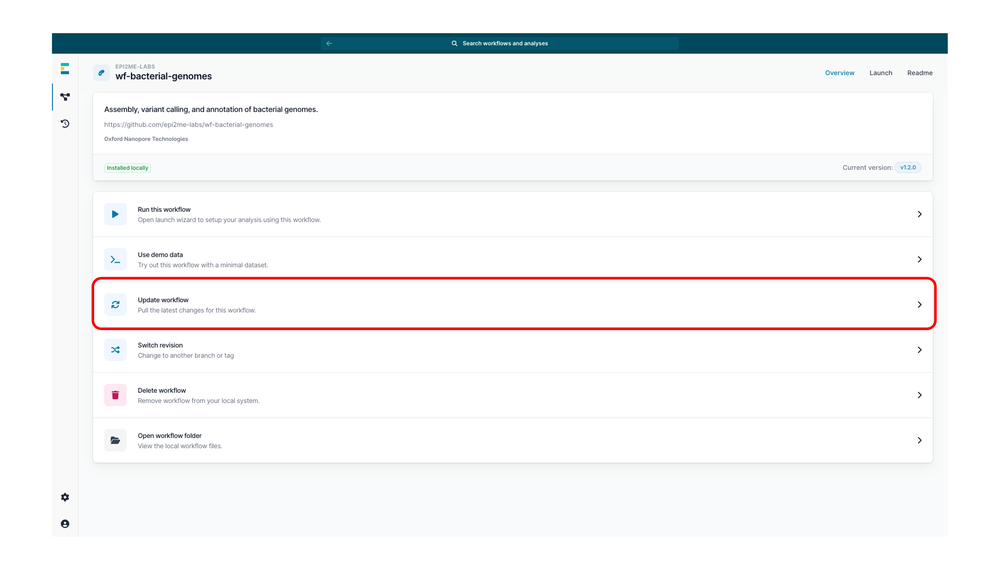
Task: Expand the Run this workflow chevron
Action: [920, 214]
